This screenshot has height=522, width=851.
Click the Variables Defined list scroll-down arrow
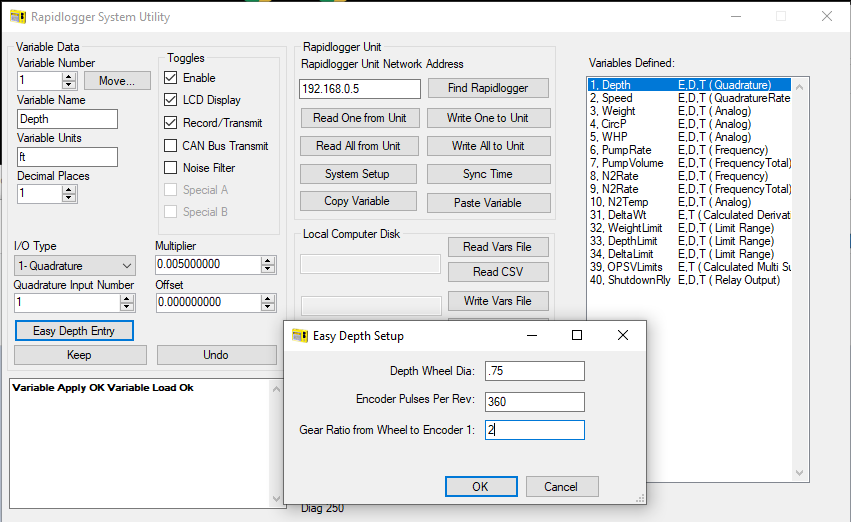click(799, 473)
